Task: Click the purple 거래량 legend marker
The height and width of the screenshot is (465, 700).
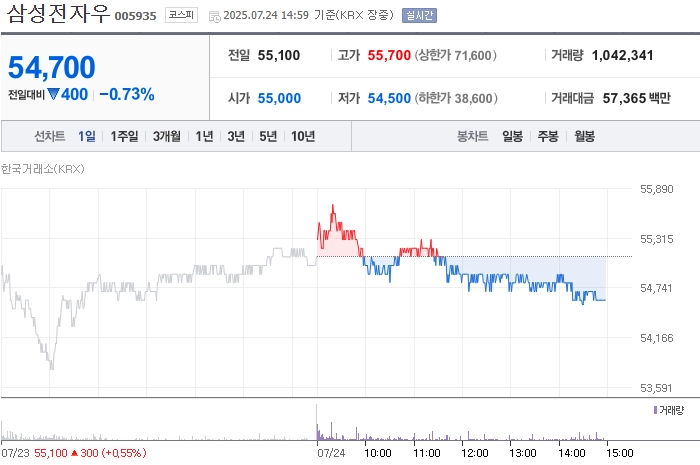Action: pos(655,410)
